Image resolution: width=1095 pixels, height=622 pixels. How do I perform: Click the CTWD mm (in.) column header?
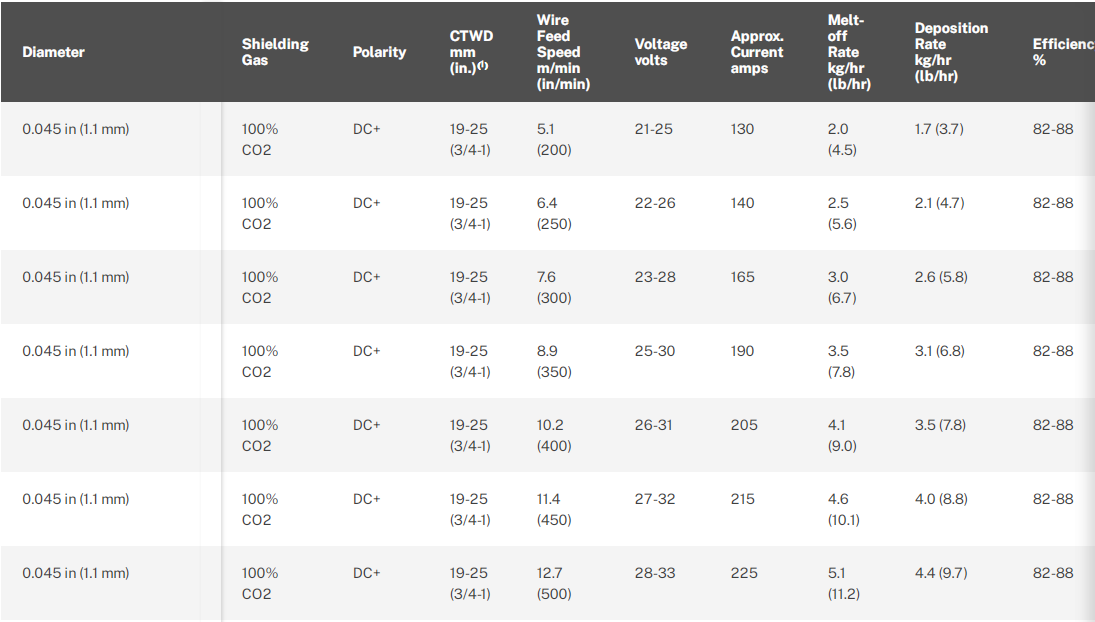click(471, 52)
